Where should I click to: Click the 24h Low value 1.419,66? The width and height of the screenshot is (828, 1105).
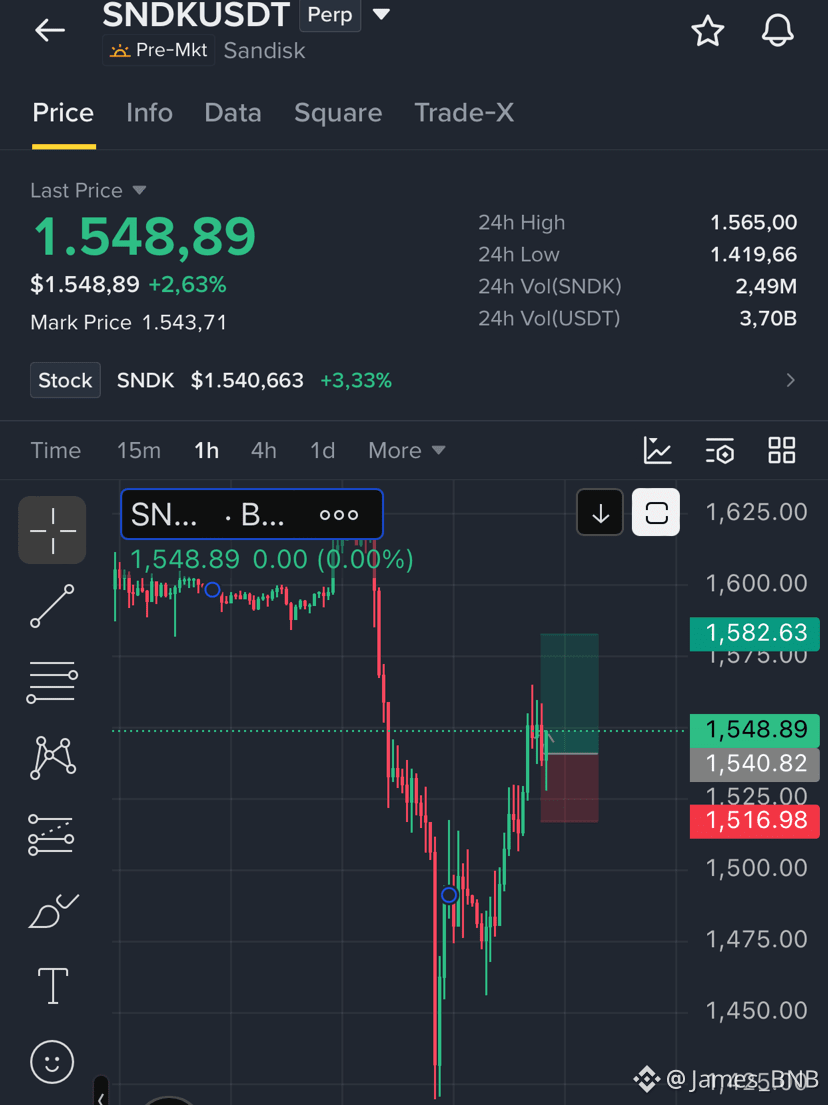coord(753,254)
